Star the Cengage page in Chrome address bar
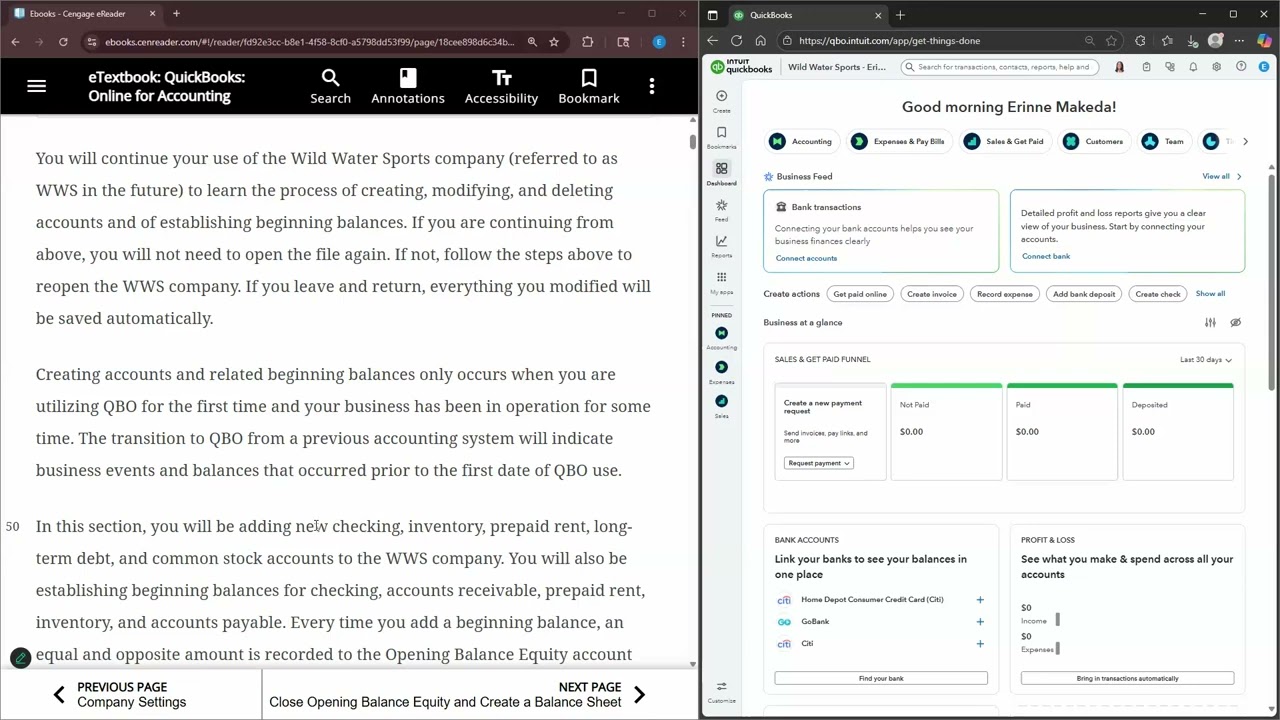Image resolution: width=1280 pixels, height=720 pixels. click(554, 42)
